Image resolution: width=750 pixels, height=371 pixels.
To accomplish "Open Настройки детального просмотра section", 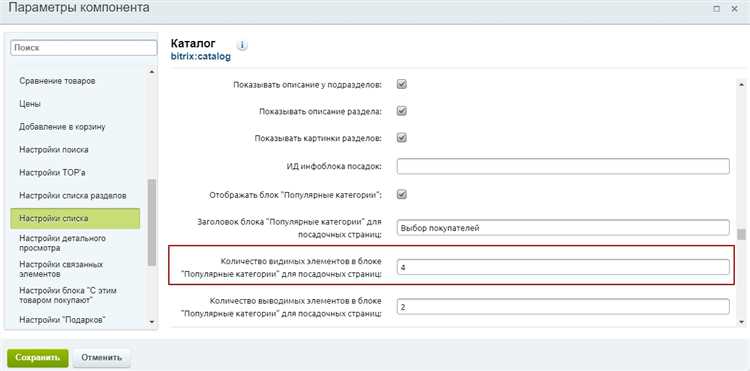I will [63, 243].
